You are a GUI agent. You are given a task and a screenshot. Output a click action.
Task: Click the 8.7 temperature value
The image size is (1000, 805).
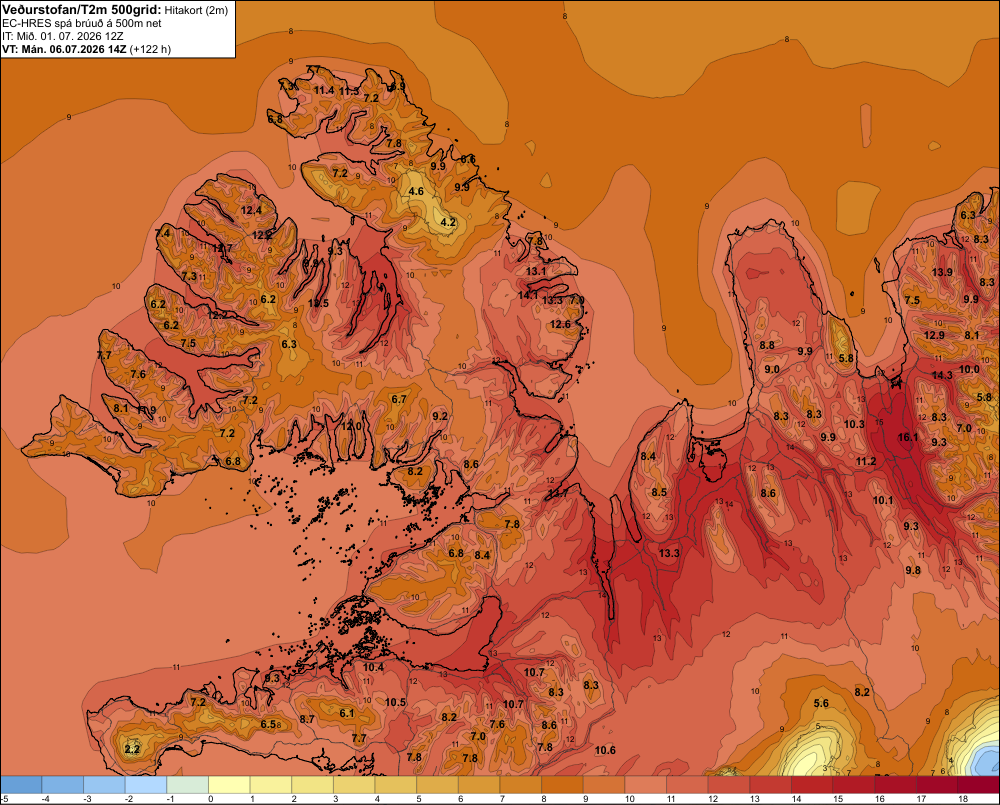[x=307, y=719]
